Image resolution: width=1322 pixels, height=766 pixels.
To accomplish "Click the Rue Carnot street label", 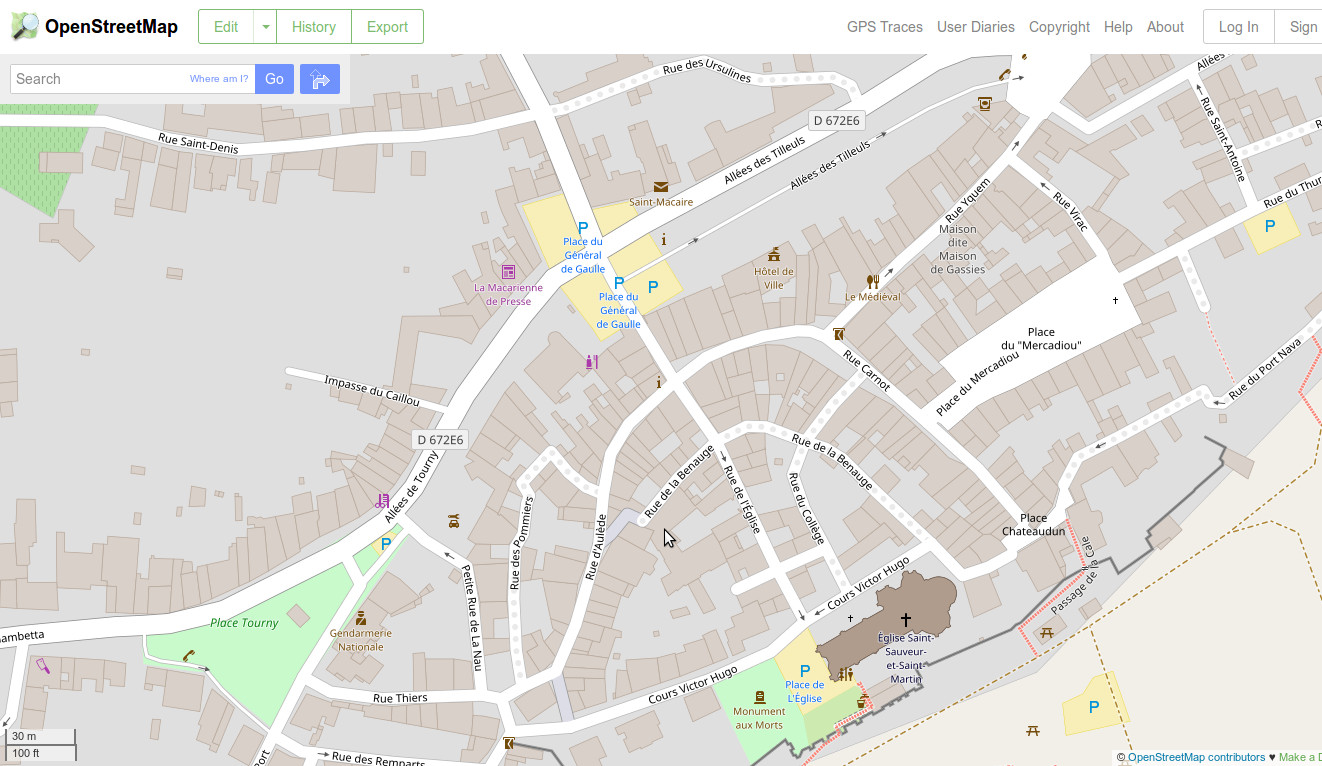I will tap(867, 370).
